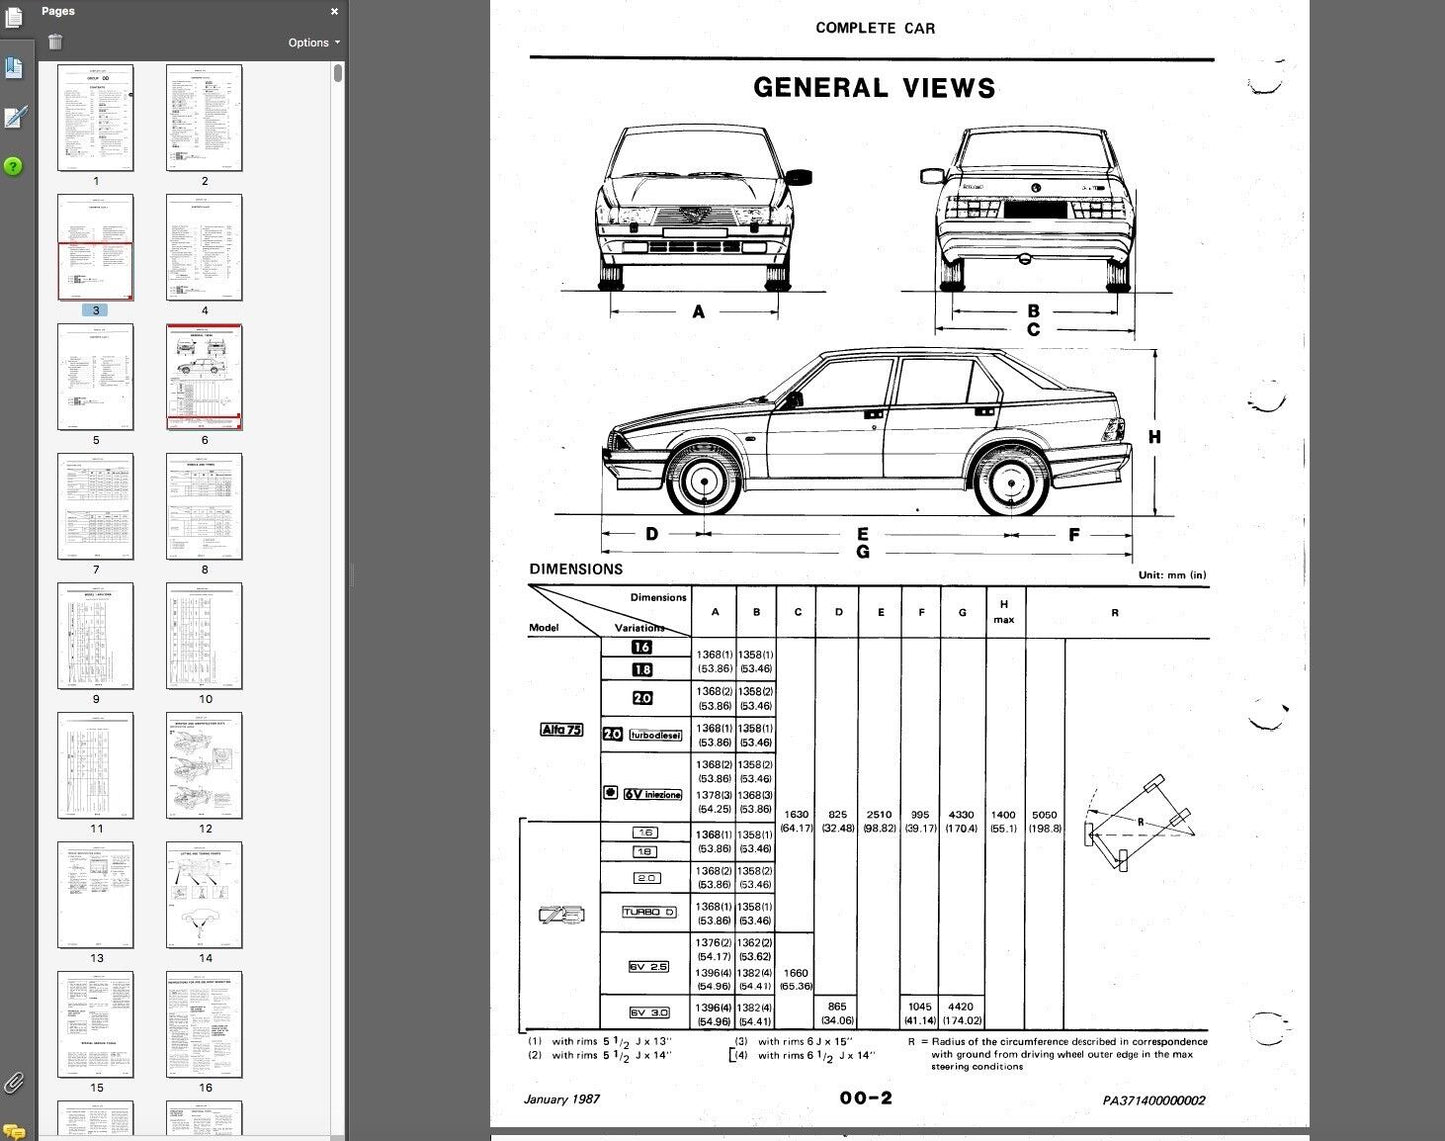This screenshot has width=1445, height=1141.
Task: Open the Page Thumbnails panel icon
Action: tap(13, 18)
